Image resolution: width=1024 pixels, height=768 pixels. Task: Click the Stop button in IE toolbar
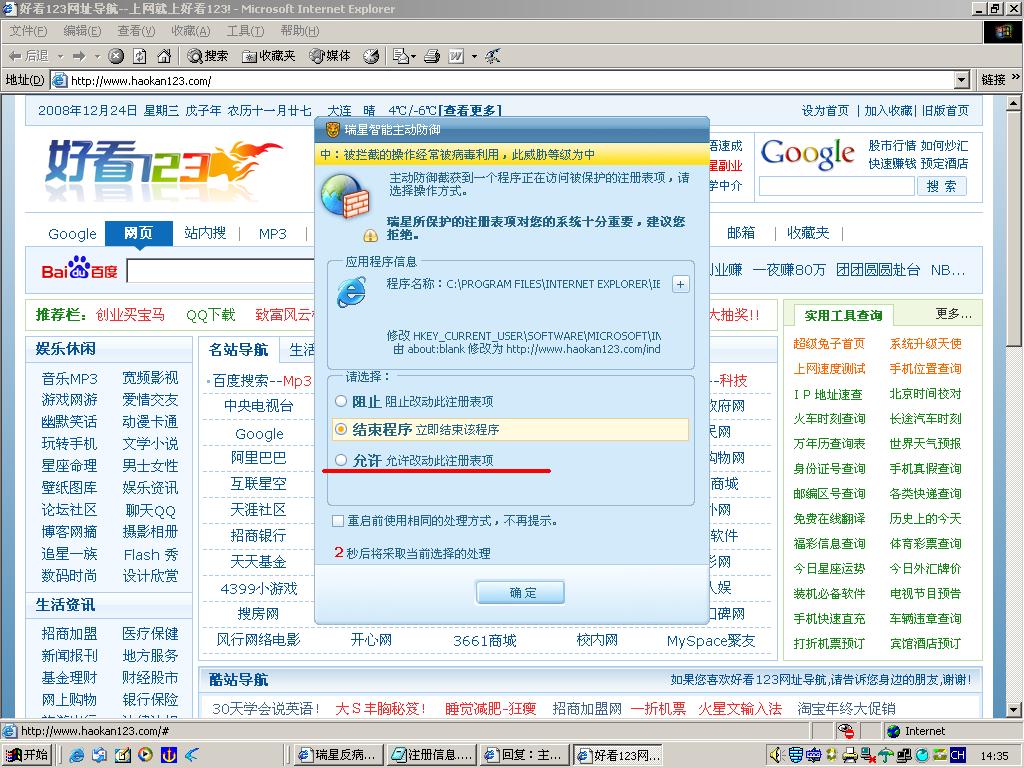point(116,56)
